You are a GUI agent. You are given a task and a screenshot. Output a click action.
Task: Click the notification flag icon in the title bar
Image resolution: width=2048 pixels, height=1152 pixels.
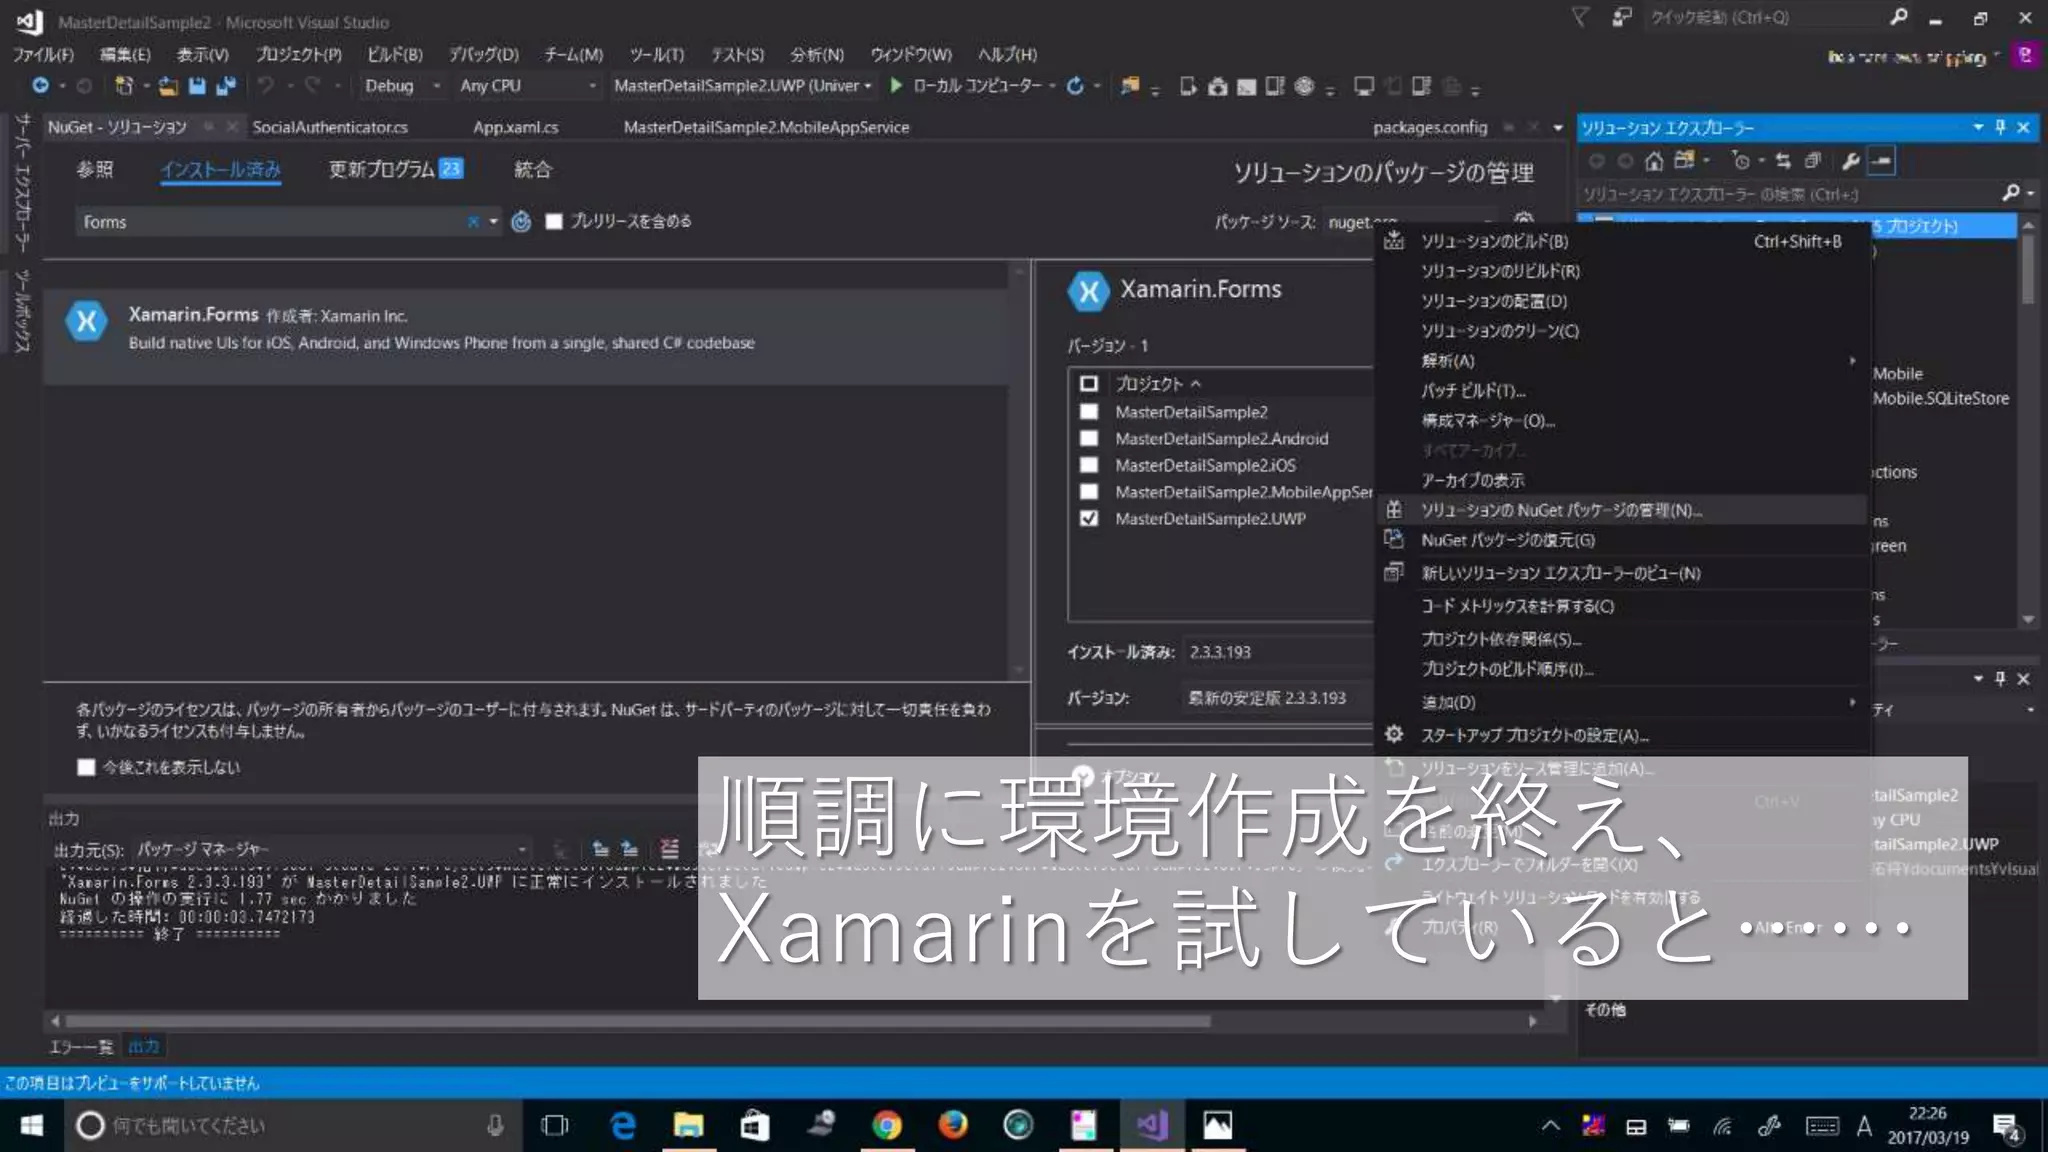(1580, 17)
